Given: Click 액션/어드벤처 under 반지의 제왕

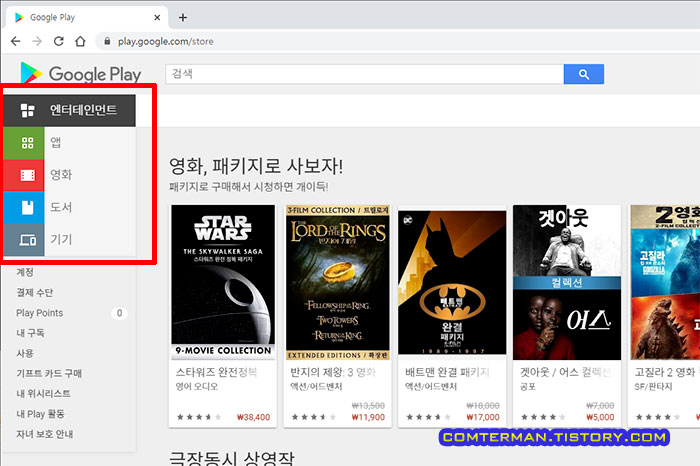Looking at the screenshot, I should (316, 387).
